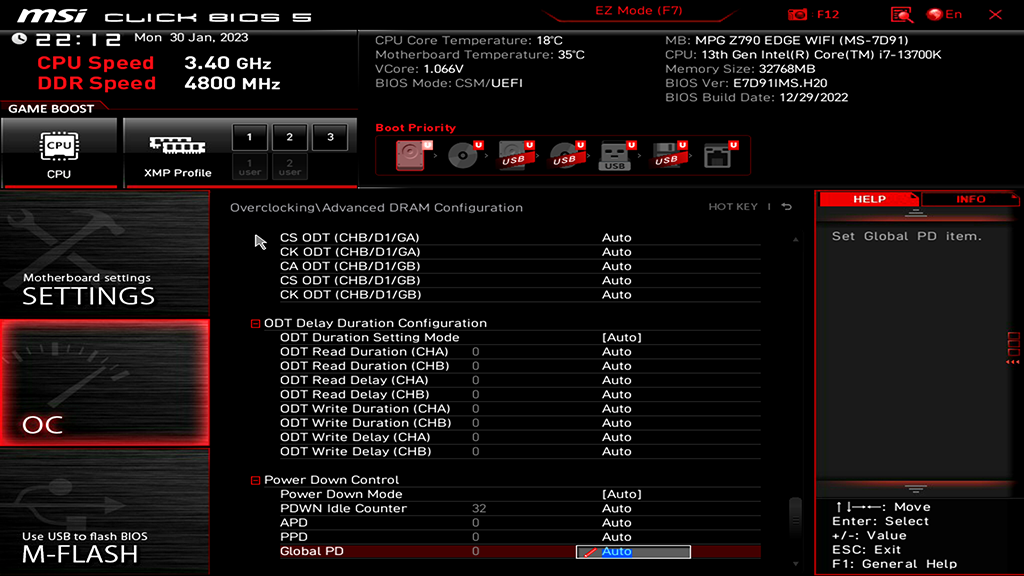Image resolution: width=1024 pixels, height=576 pixels.
Task: Toggle the HOT KEY mode
Action: coord(734,207)
